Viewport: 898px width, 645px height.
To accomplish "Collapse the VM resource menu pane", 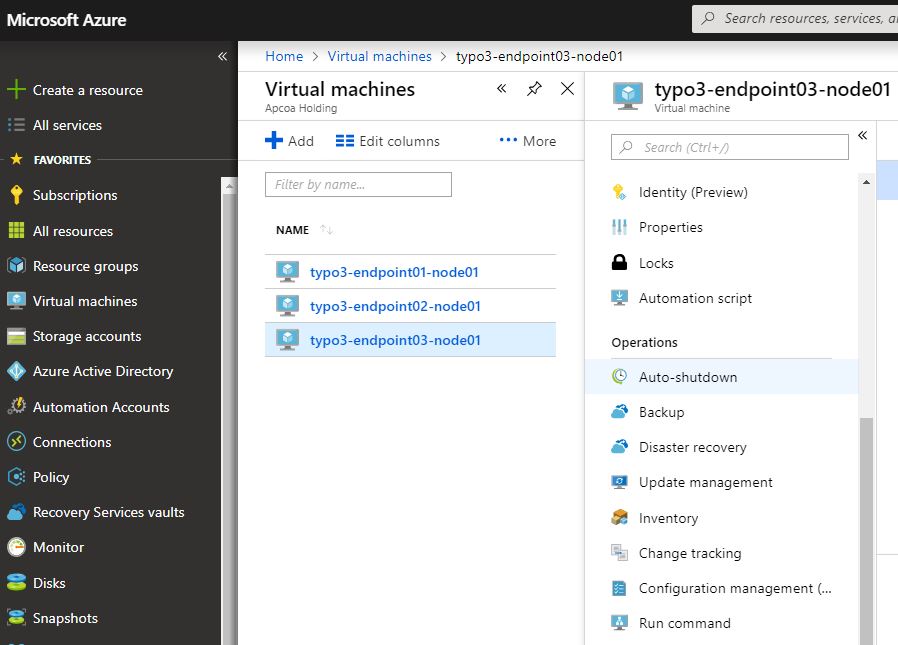I will click(x=862, y=135).
